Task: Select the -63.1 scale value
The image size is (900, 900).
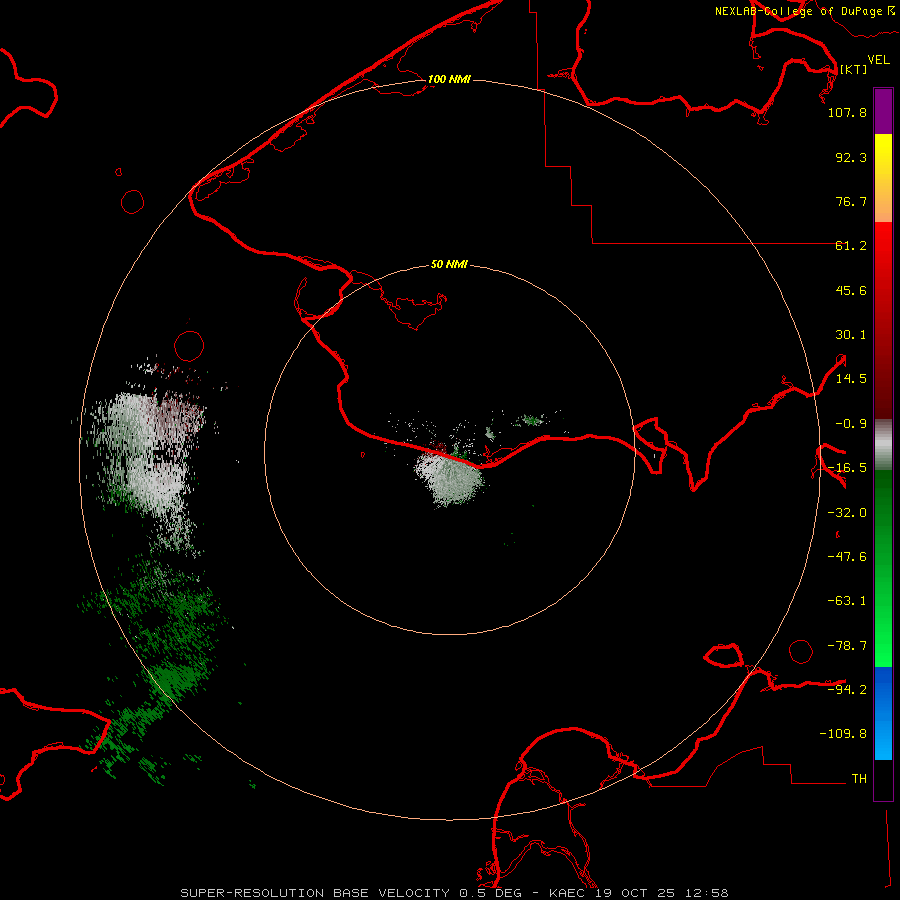Action: click(x=847, y=601)
